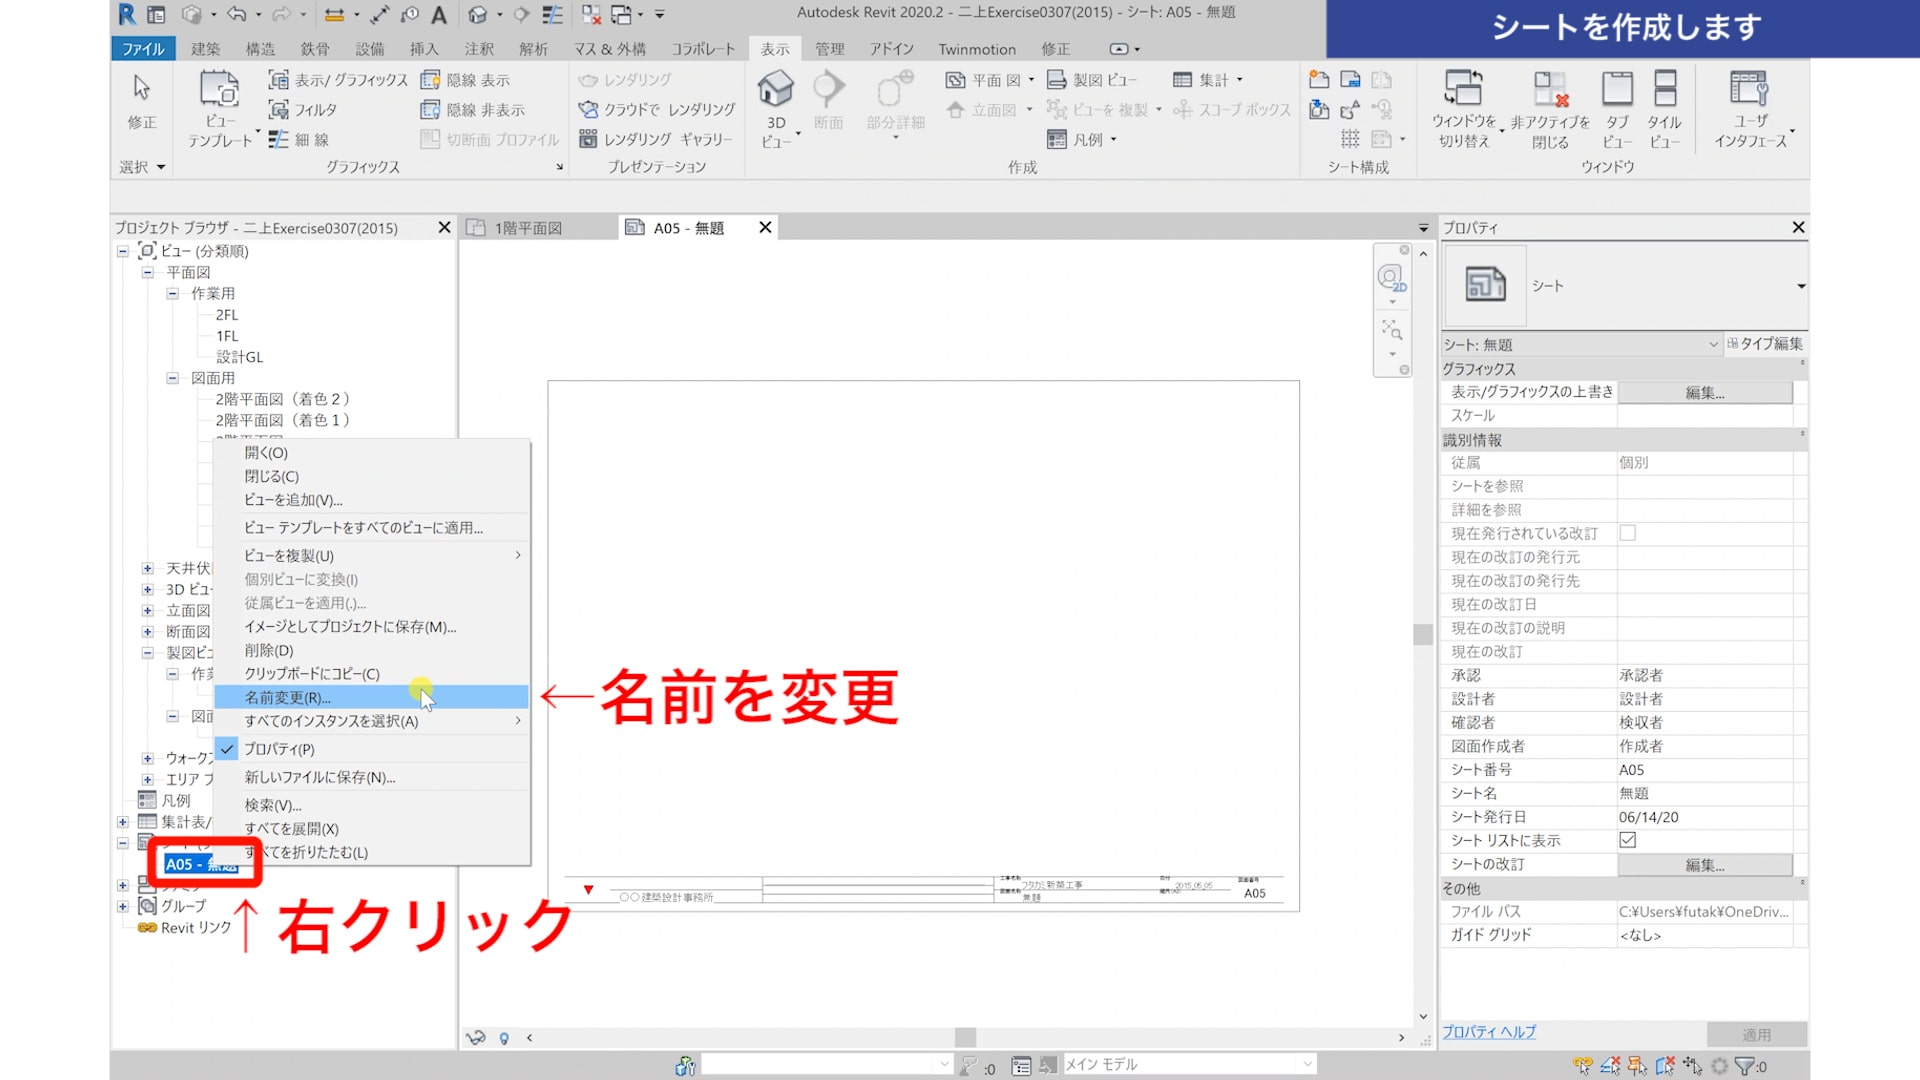Viewport: 1920px width, 1080px height.
Task: Select the タイル ビュー icon
Action: click(1664, 90)
